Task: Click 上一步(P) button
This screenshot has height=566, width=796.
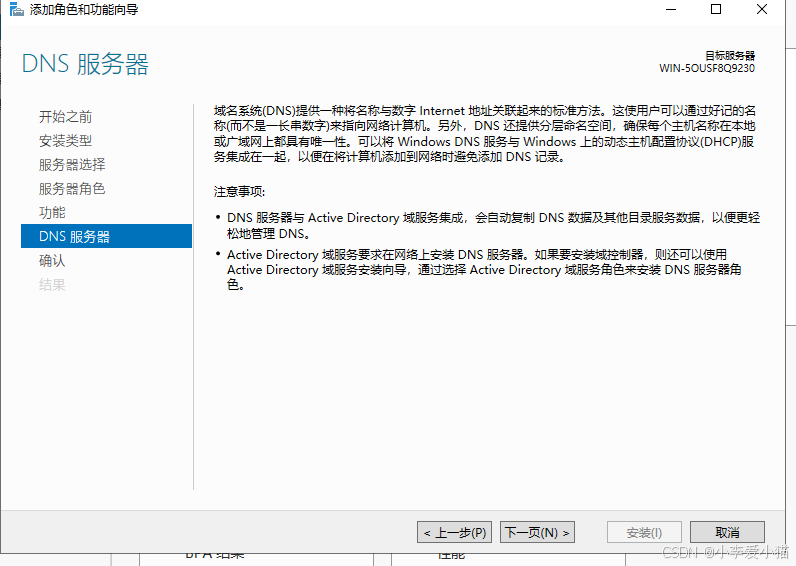Action: 454,532
